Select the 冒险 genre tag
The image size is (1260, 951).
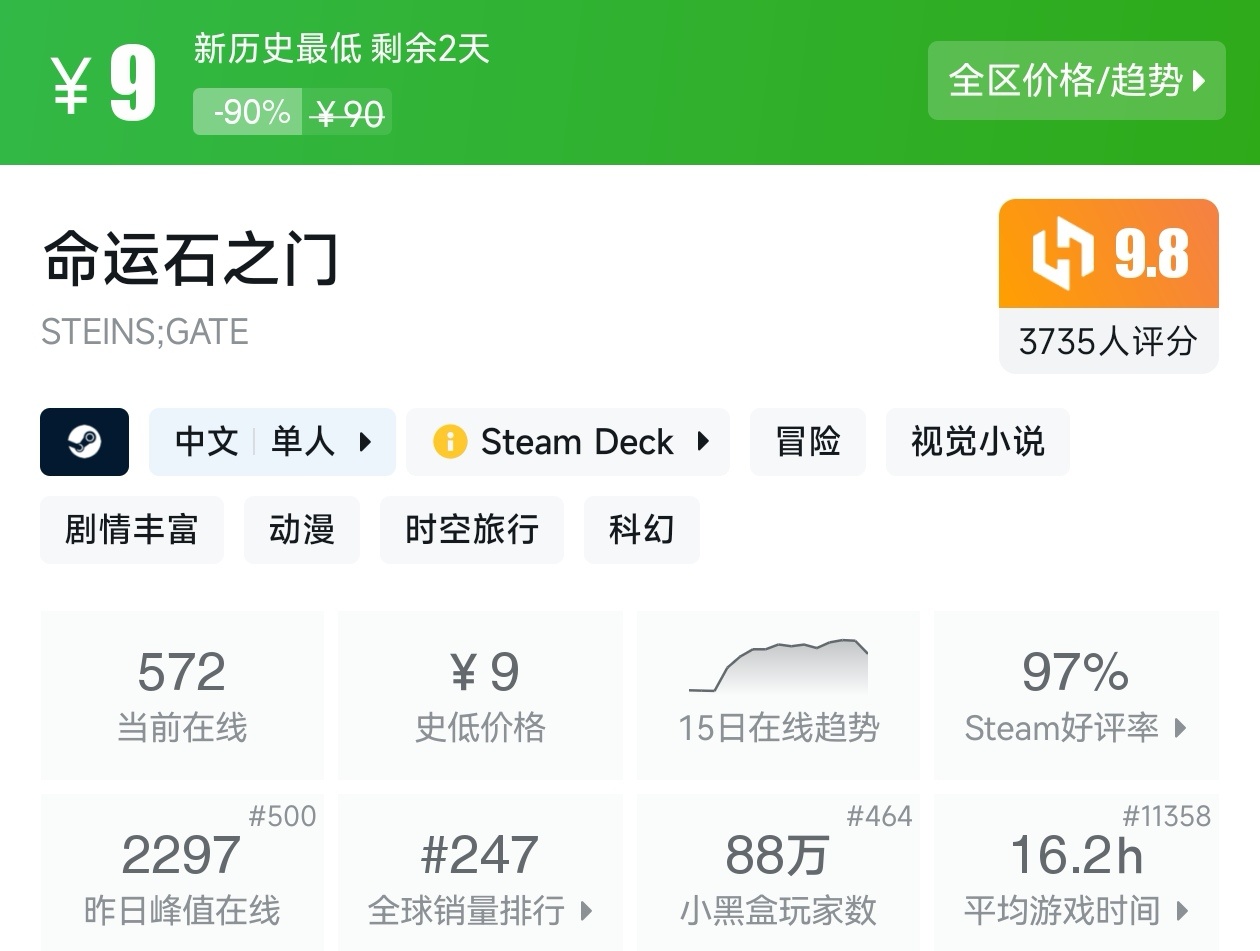pos(808,441)
